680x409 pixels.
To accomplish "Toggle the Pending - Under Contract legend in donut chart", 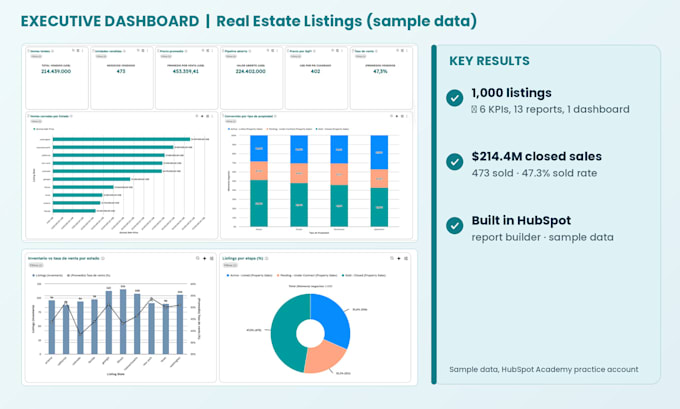I will pyautogui.click(x=307, y=275).
